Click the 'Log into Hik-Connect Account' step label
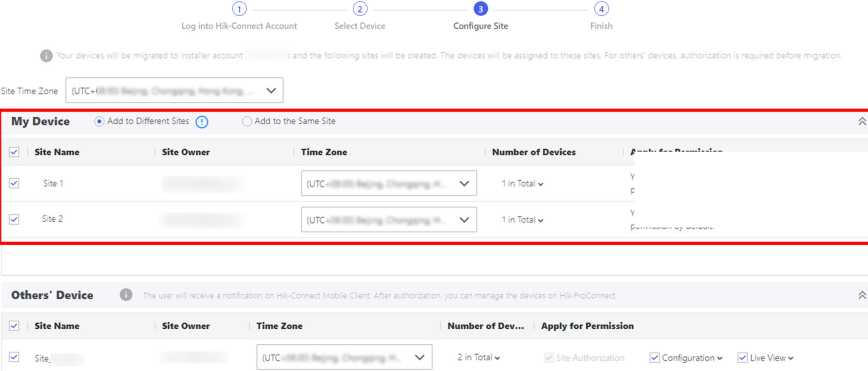Viewport: 868px width, 371px height. (x=239, y=26)
